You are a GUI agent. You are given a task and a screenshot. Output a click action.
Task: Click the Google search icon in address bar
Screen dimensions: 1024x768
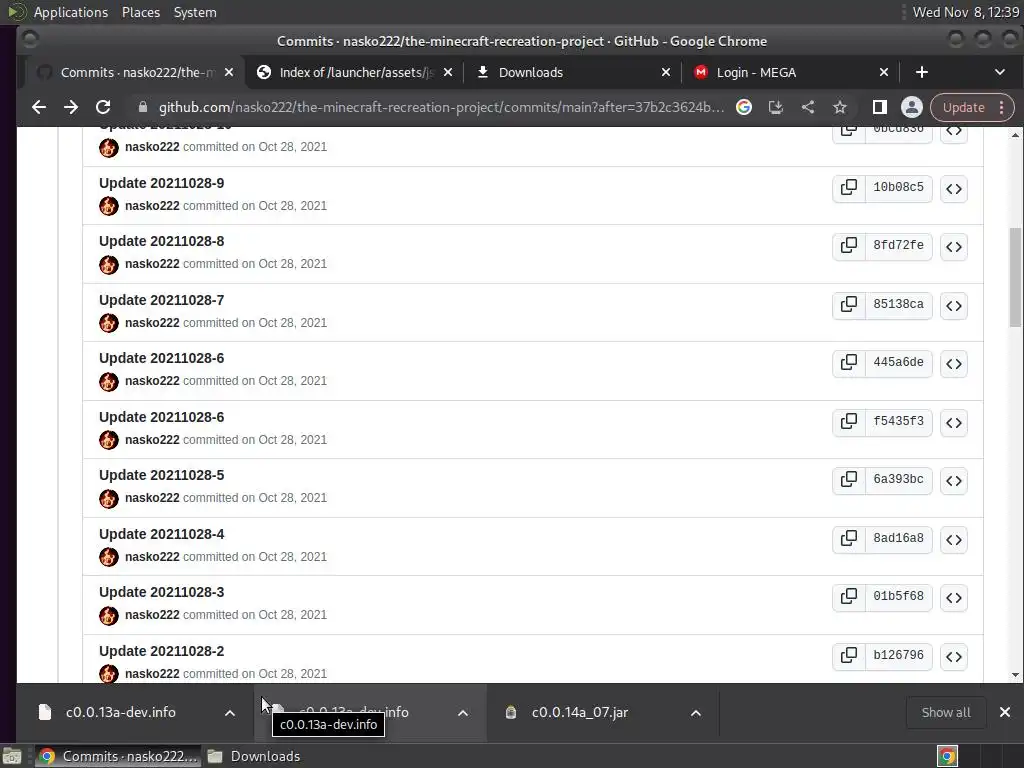(744, 107)
